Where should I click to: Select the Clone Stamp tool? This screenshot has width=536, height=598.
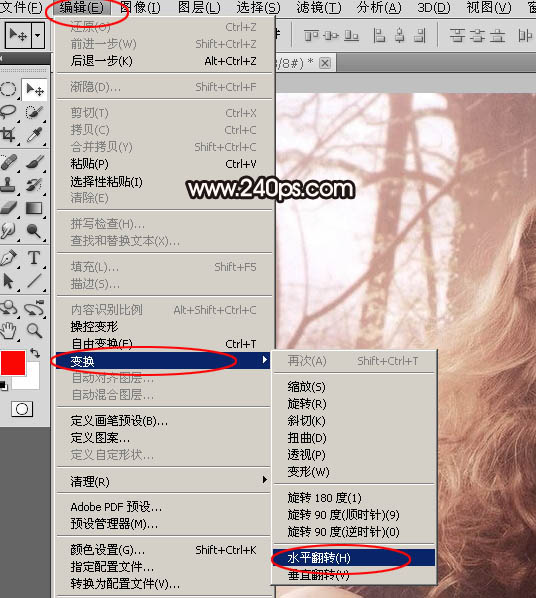tap(8, 185)
